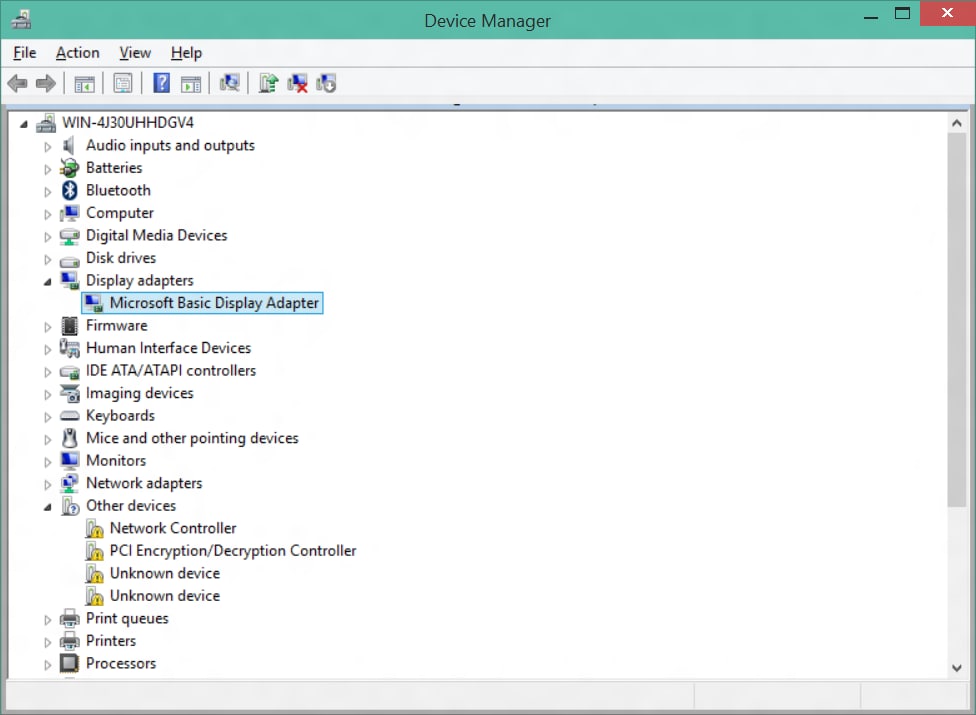Select the Network Controller device label
This screenshot has height=715, width=976.
tap(173, 528)
